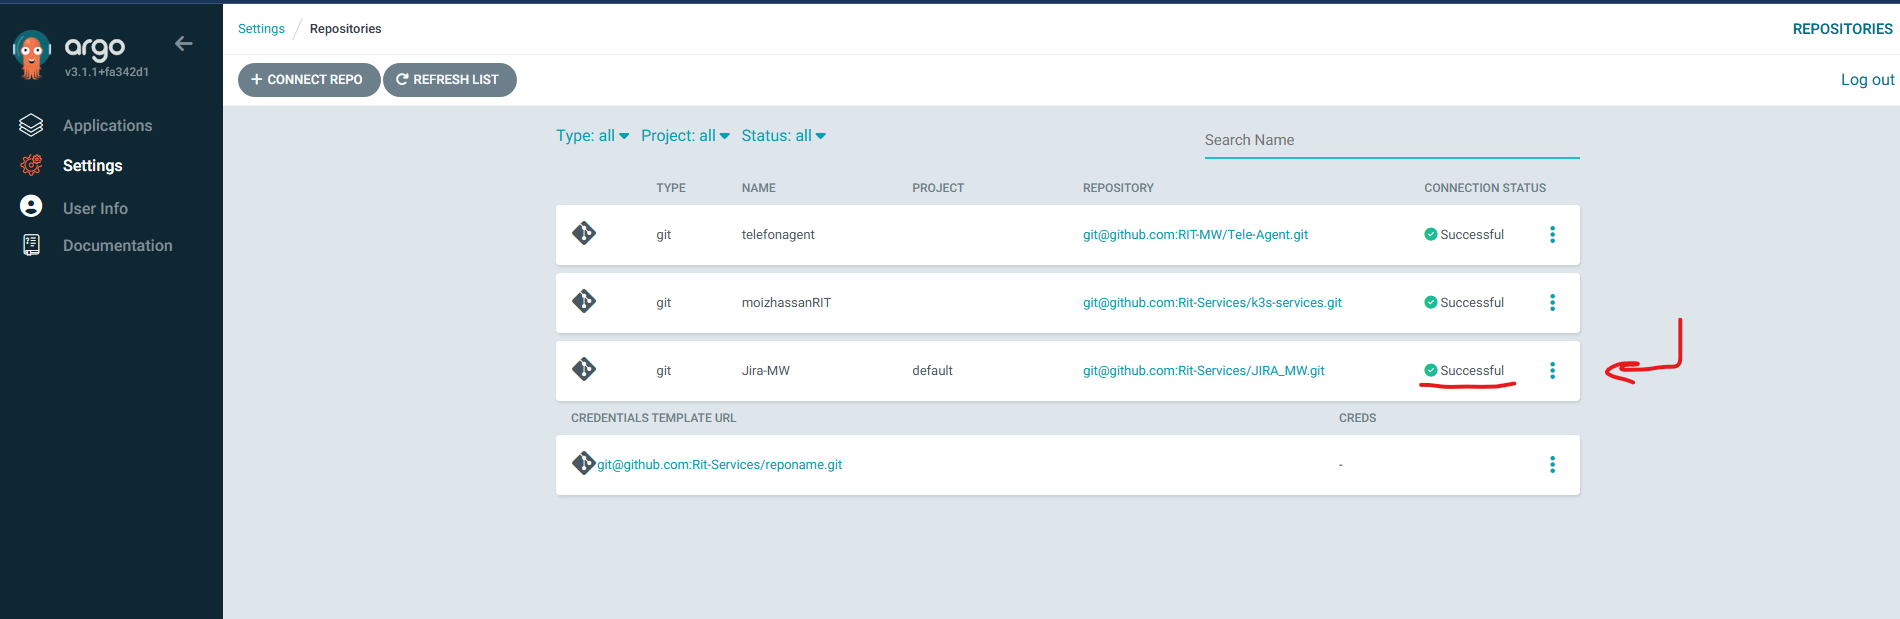Open the reponame.git credentials template link

tap(719, 464)
